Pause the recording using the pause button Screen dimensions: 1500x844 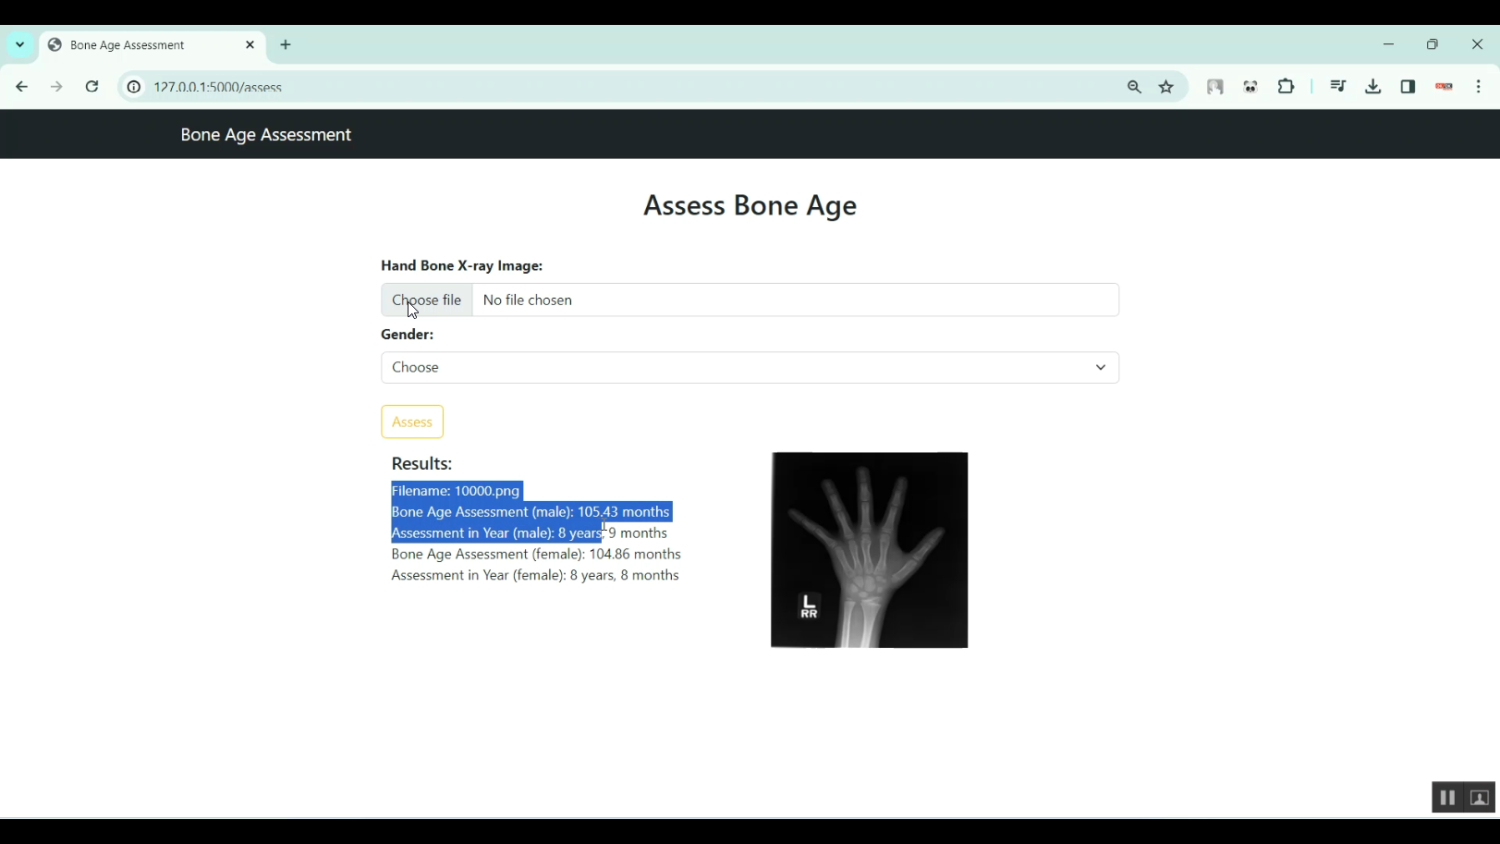(1446, 797)
